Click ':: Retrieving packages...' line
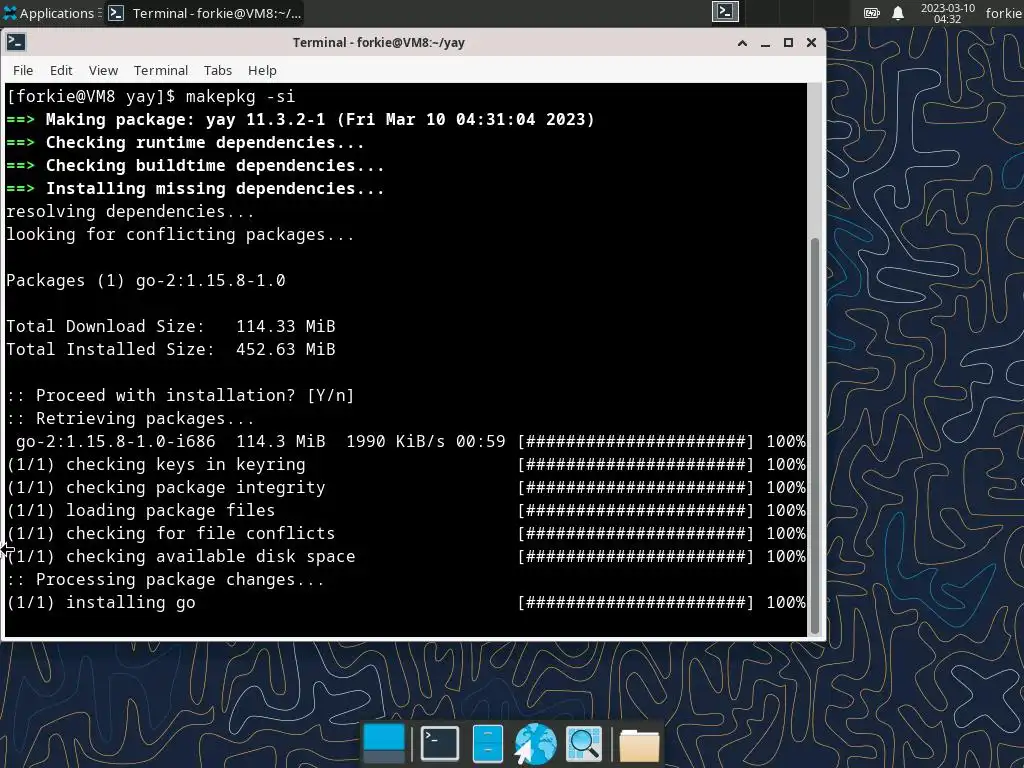Viewport: 1024px width, 768px height. coord(130,418)
